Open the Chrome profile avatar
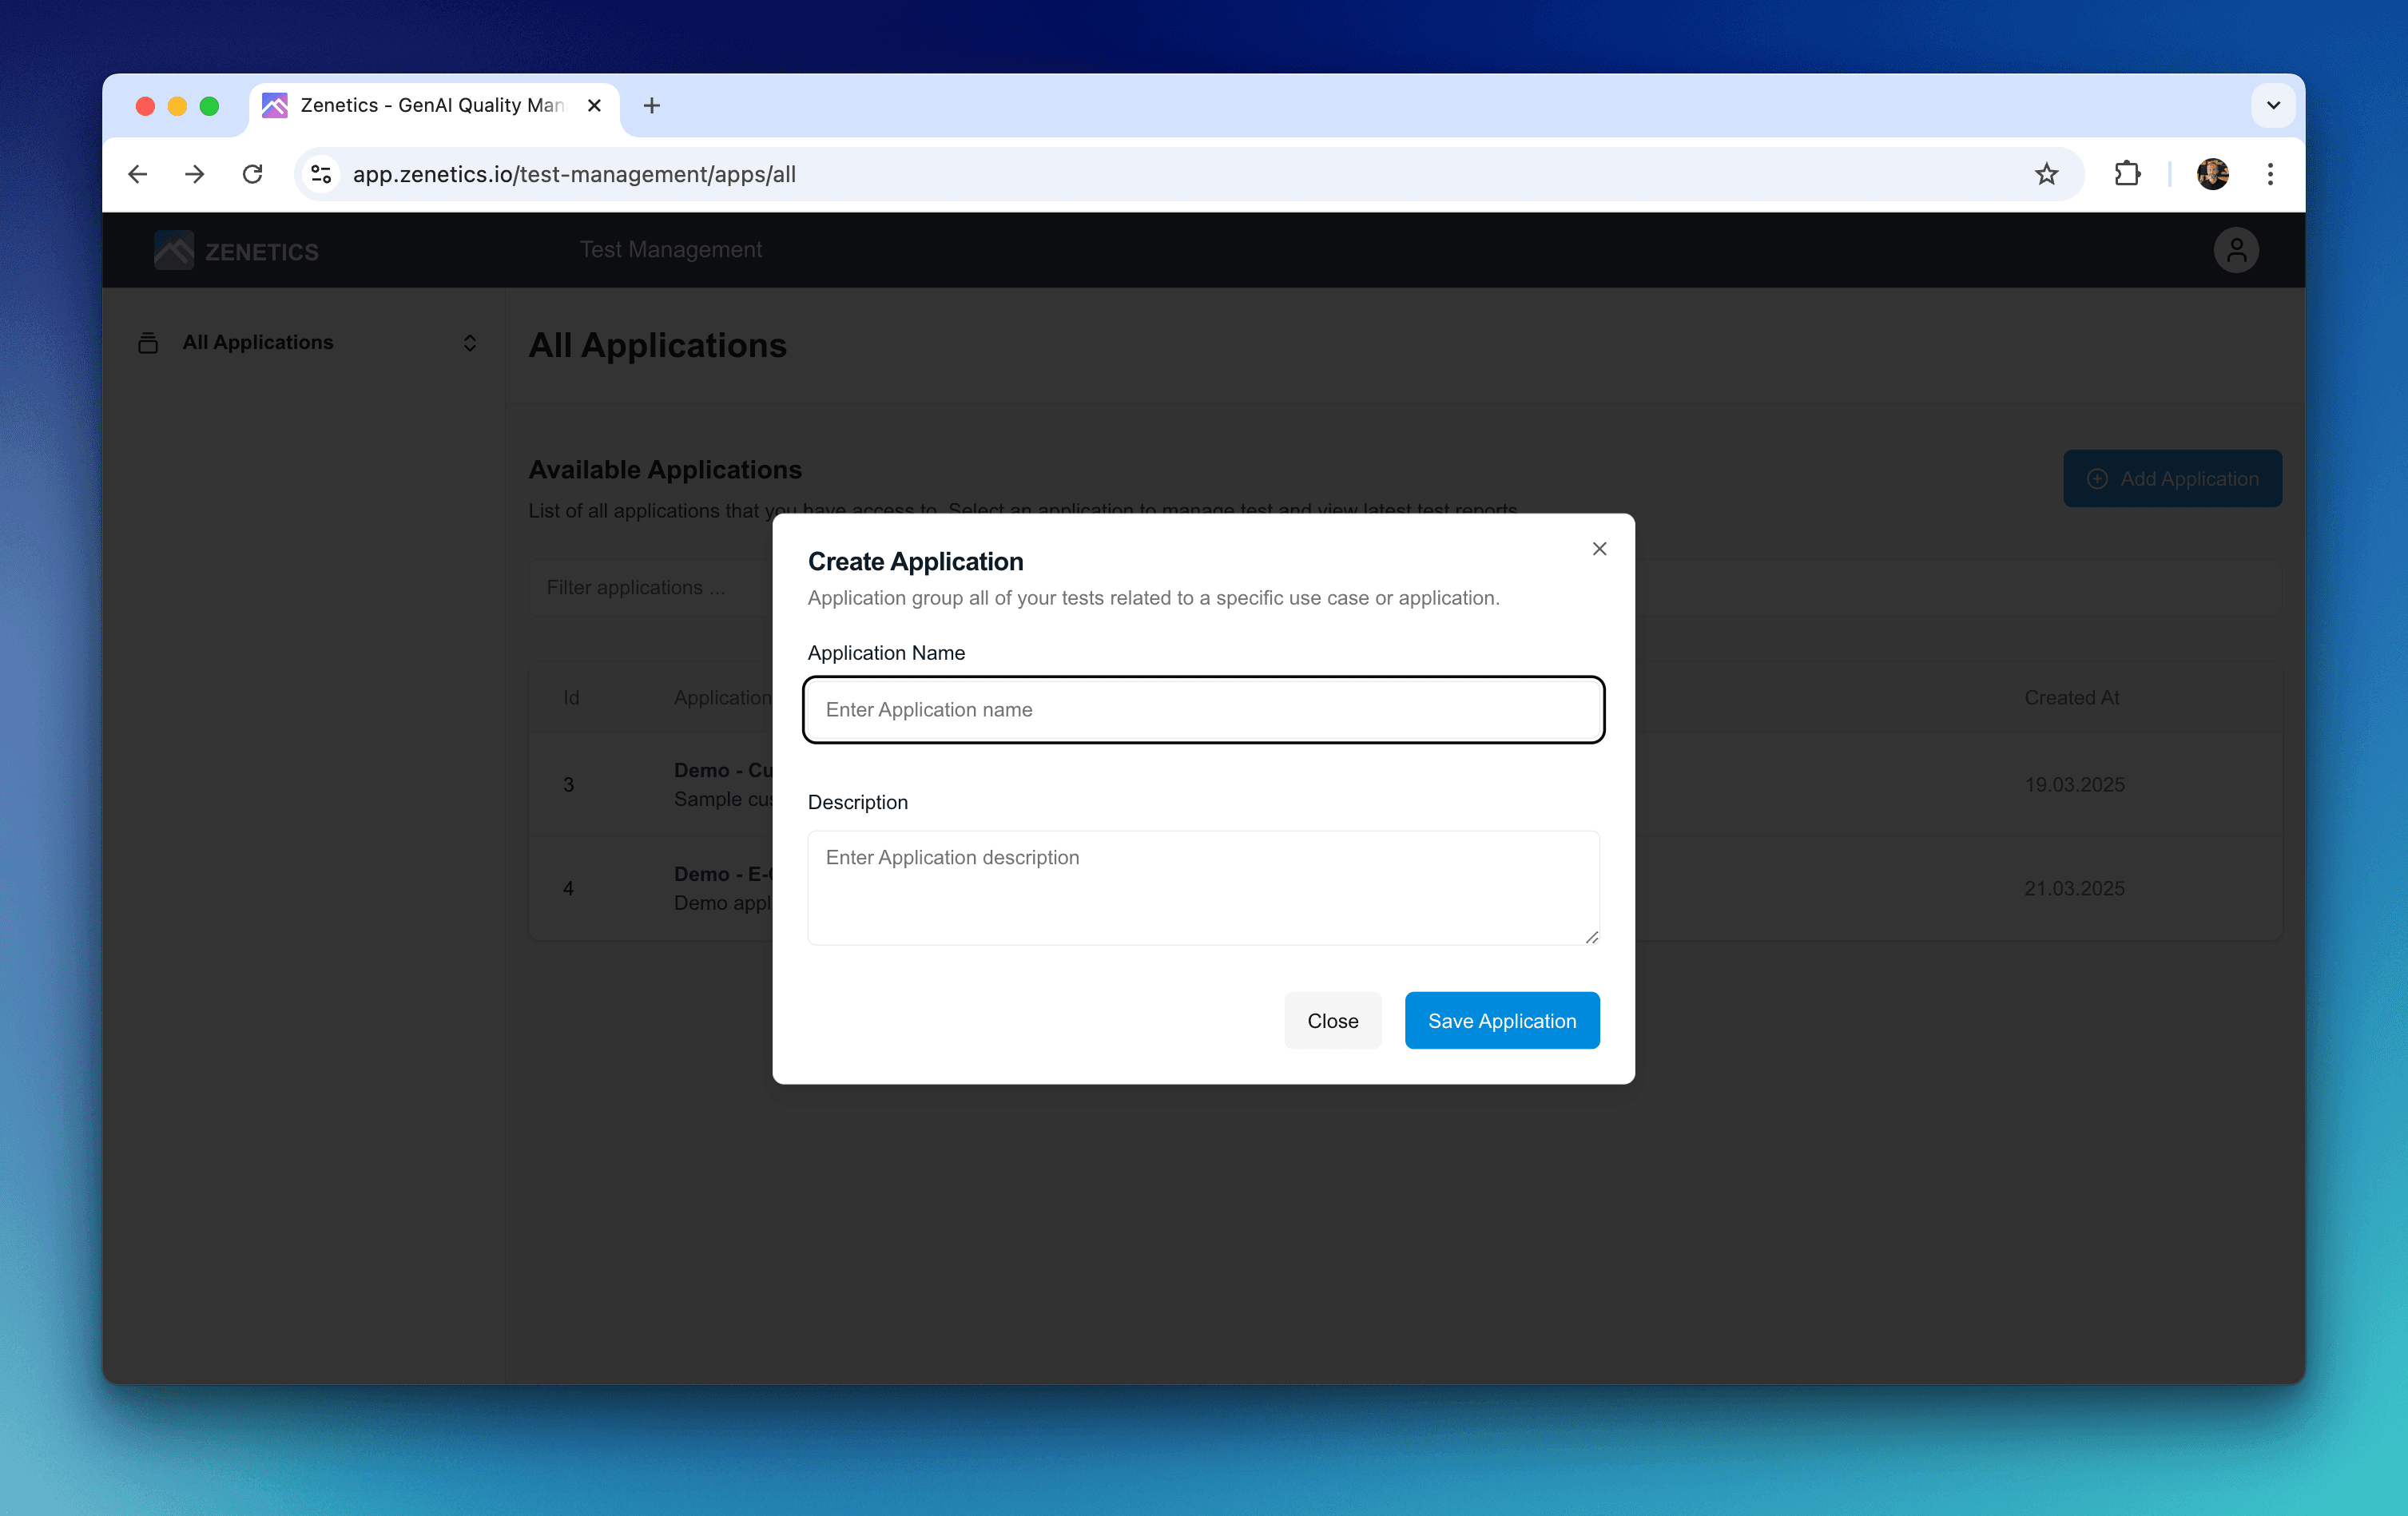This screenshot has width=2408, height=1516. 2213,174
